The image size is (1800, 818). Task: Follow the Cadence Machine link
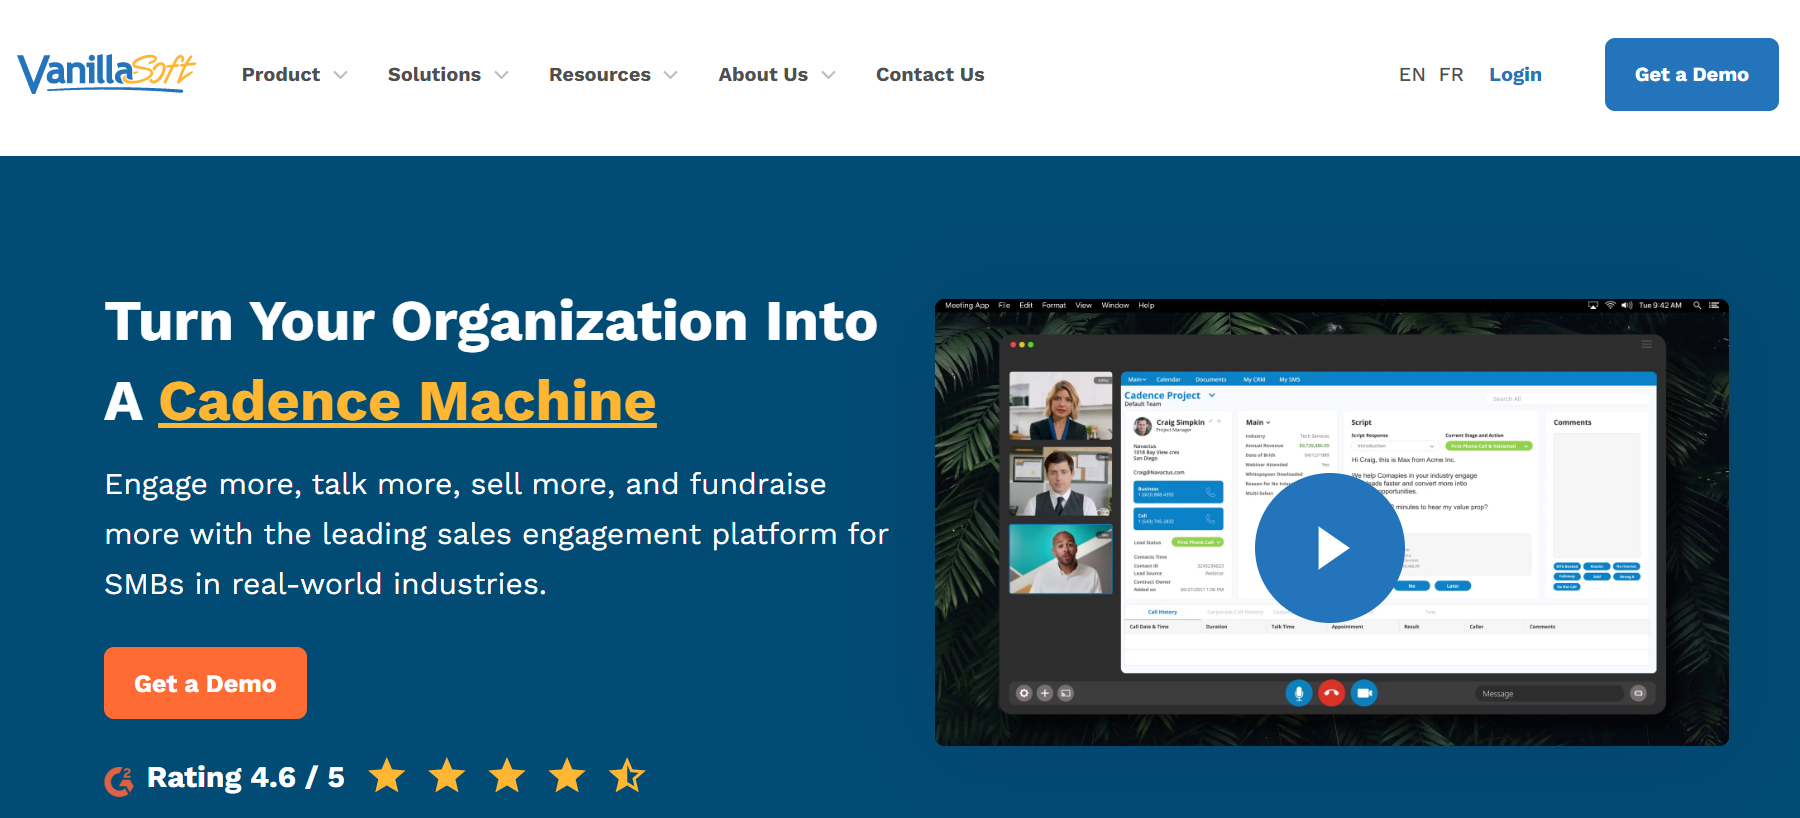pyautogui.click(x=407, y=401)
